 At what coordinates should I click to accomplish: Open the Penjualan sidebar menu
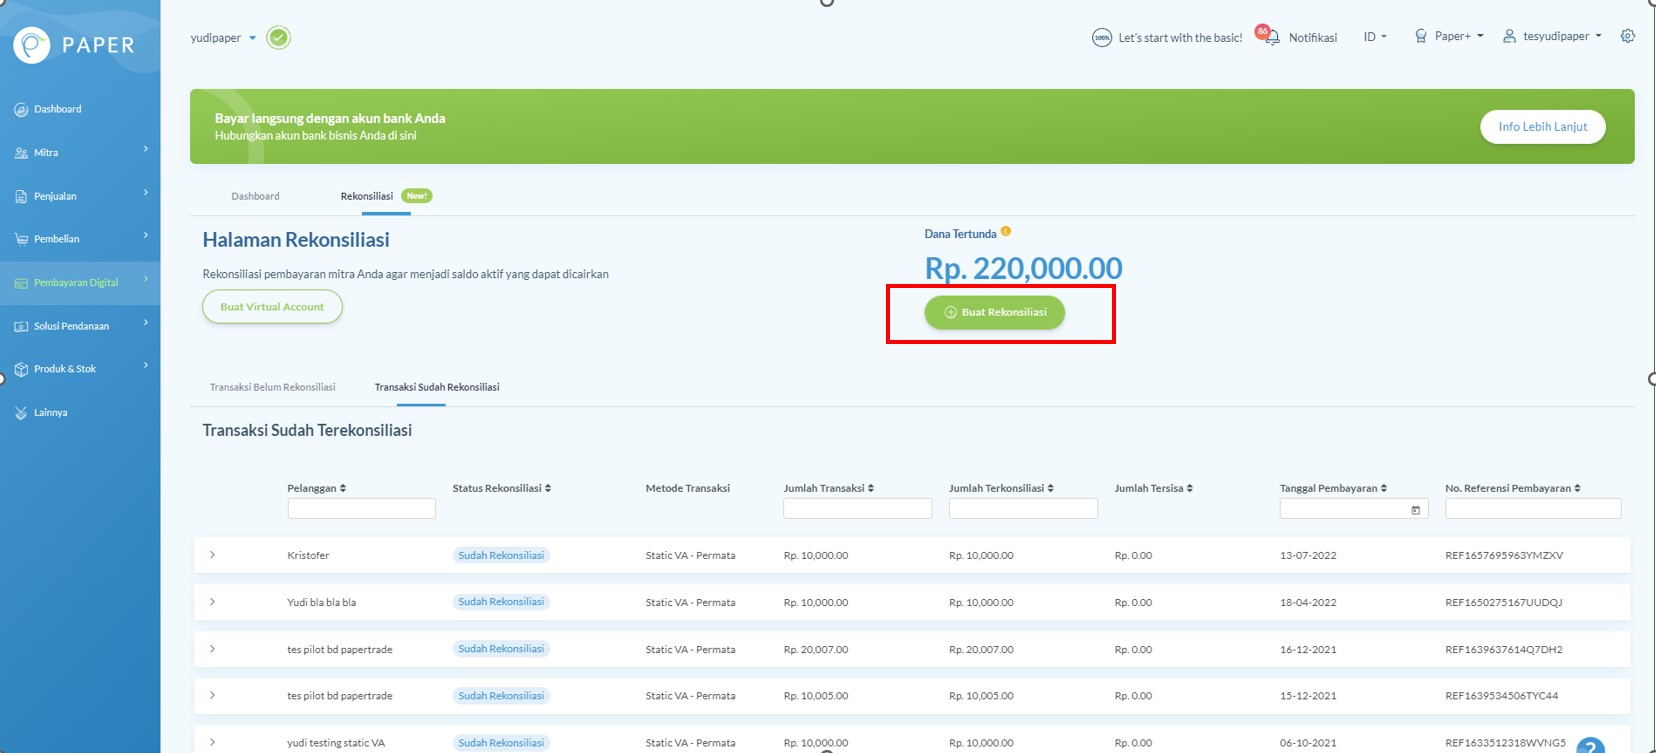click(x=55, y=196)
